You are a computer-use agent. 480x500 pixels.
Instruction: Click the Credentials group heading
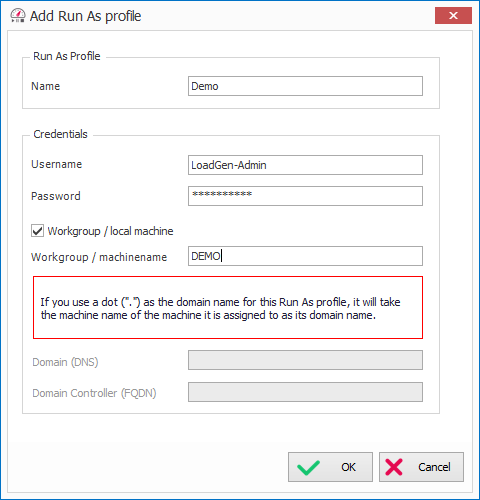pos(60,134)
